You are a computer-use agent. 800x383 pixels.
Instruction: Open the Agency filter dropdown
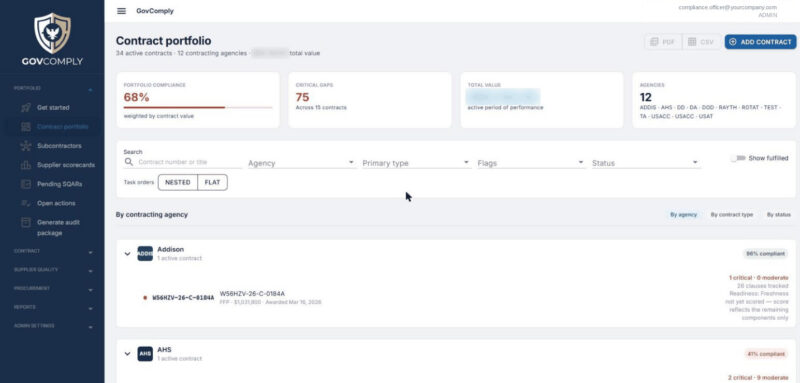tap(301, 163)
